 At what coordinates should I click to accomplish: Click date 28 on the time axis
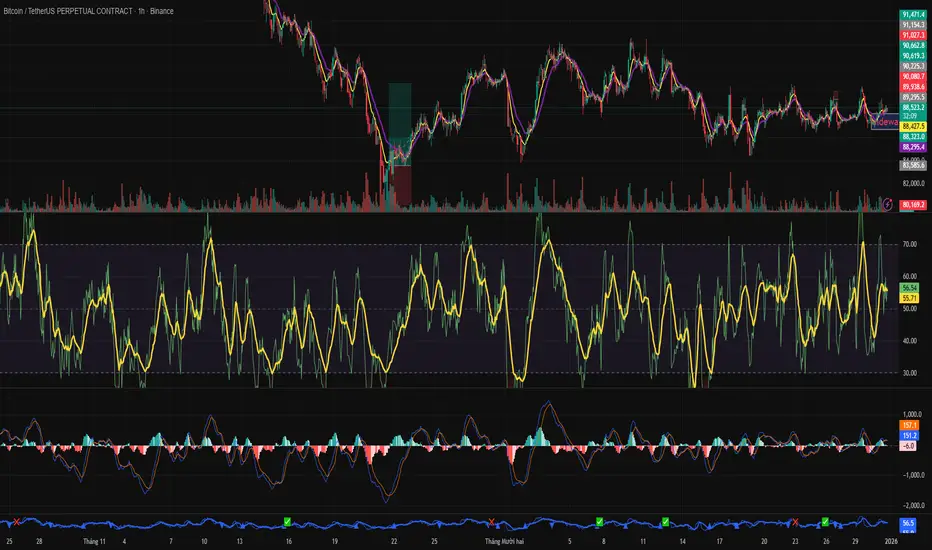[39, 542]
